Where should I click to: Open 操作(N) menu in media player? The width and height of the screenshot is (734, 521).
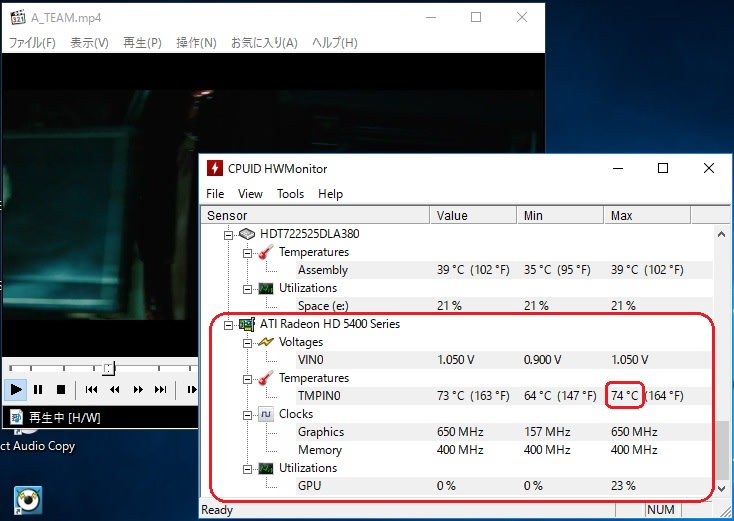coord(196,43)
